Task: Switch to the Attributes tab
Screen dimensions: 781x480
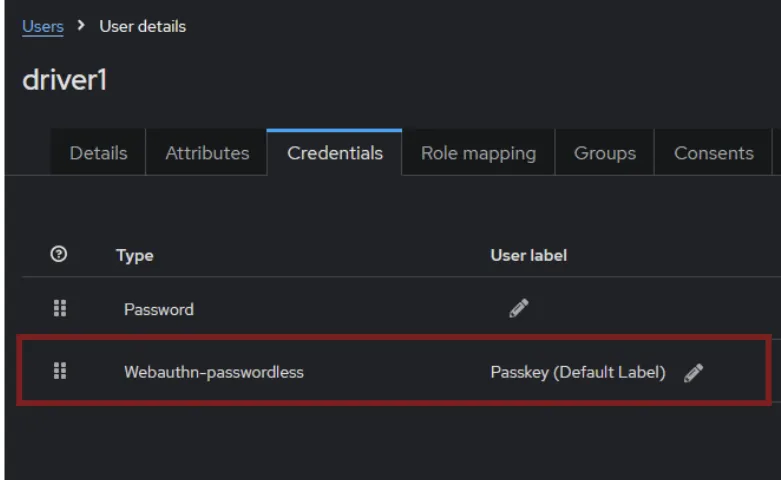Action: [207, 153]
